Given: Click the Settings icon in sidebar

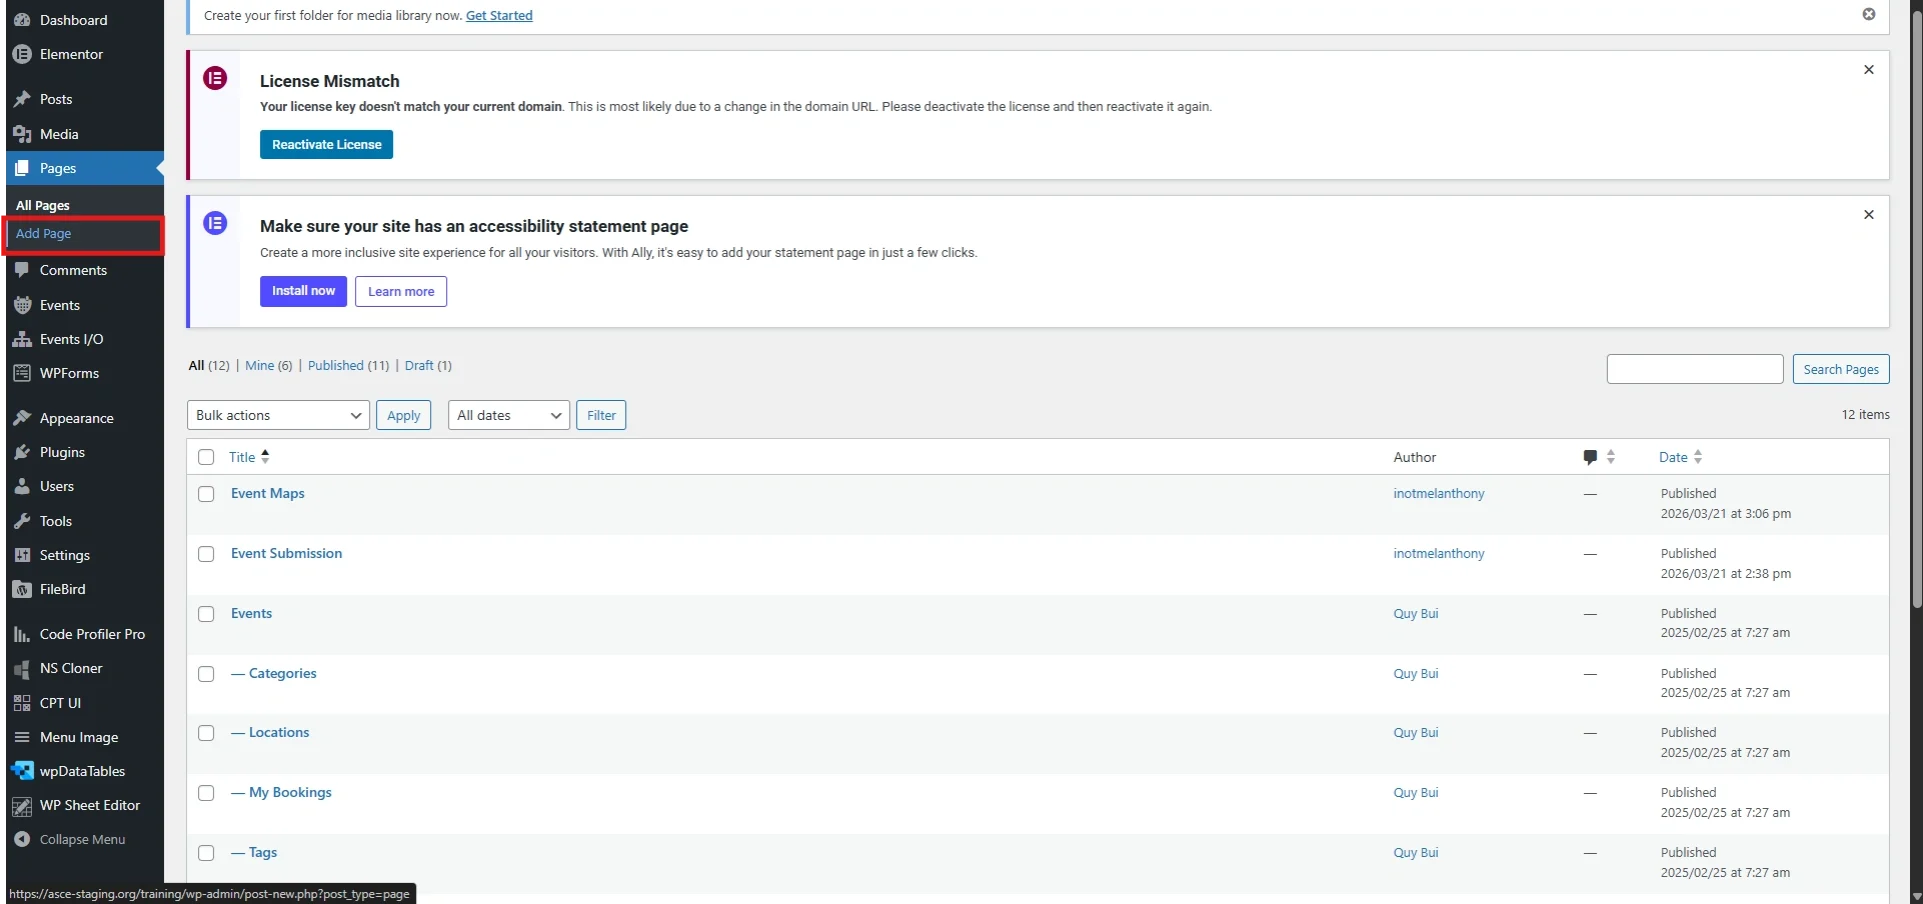Looking at the screenshot, I should [22, 555].
